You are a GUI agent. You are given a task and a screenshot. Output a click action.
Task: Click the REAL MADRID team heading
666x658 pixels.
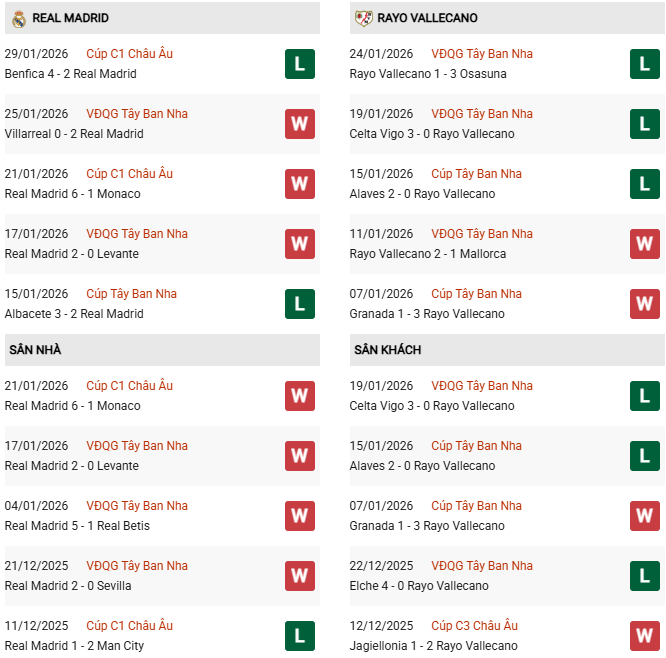pos(71,18)
